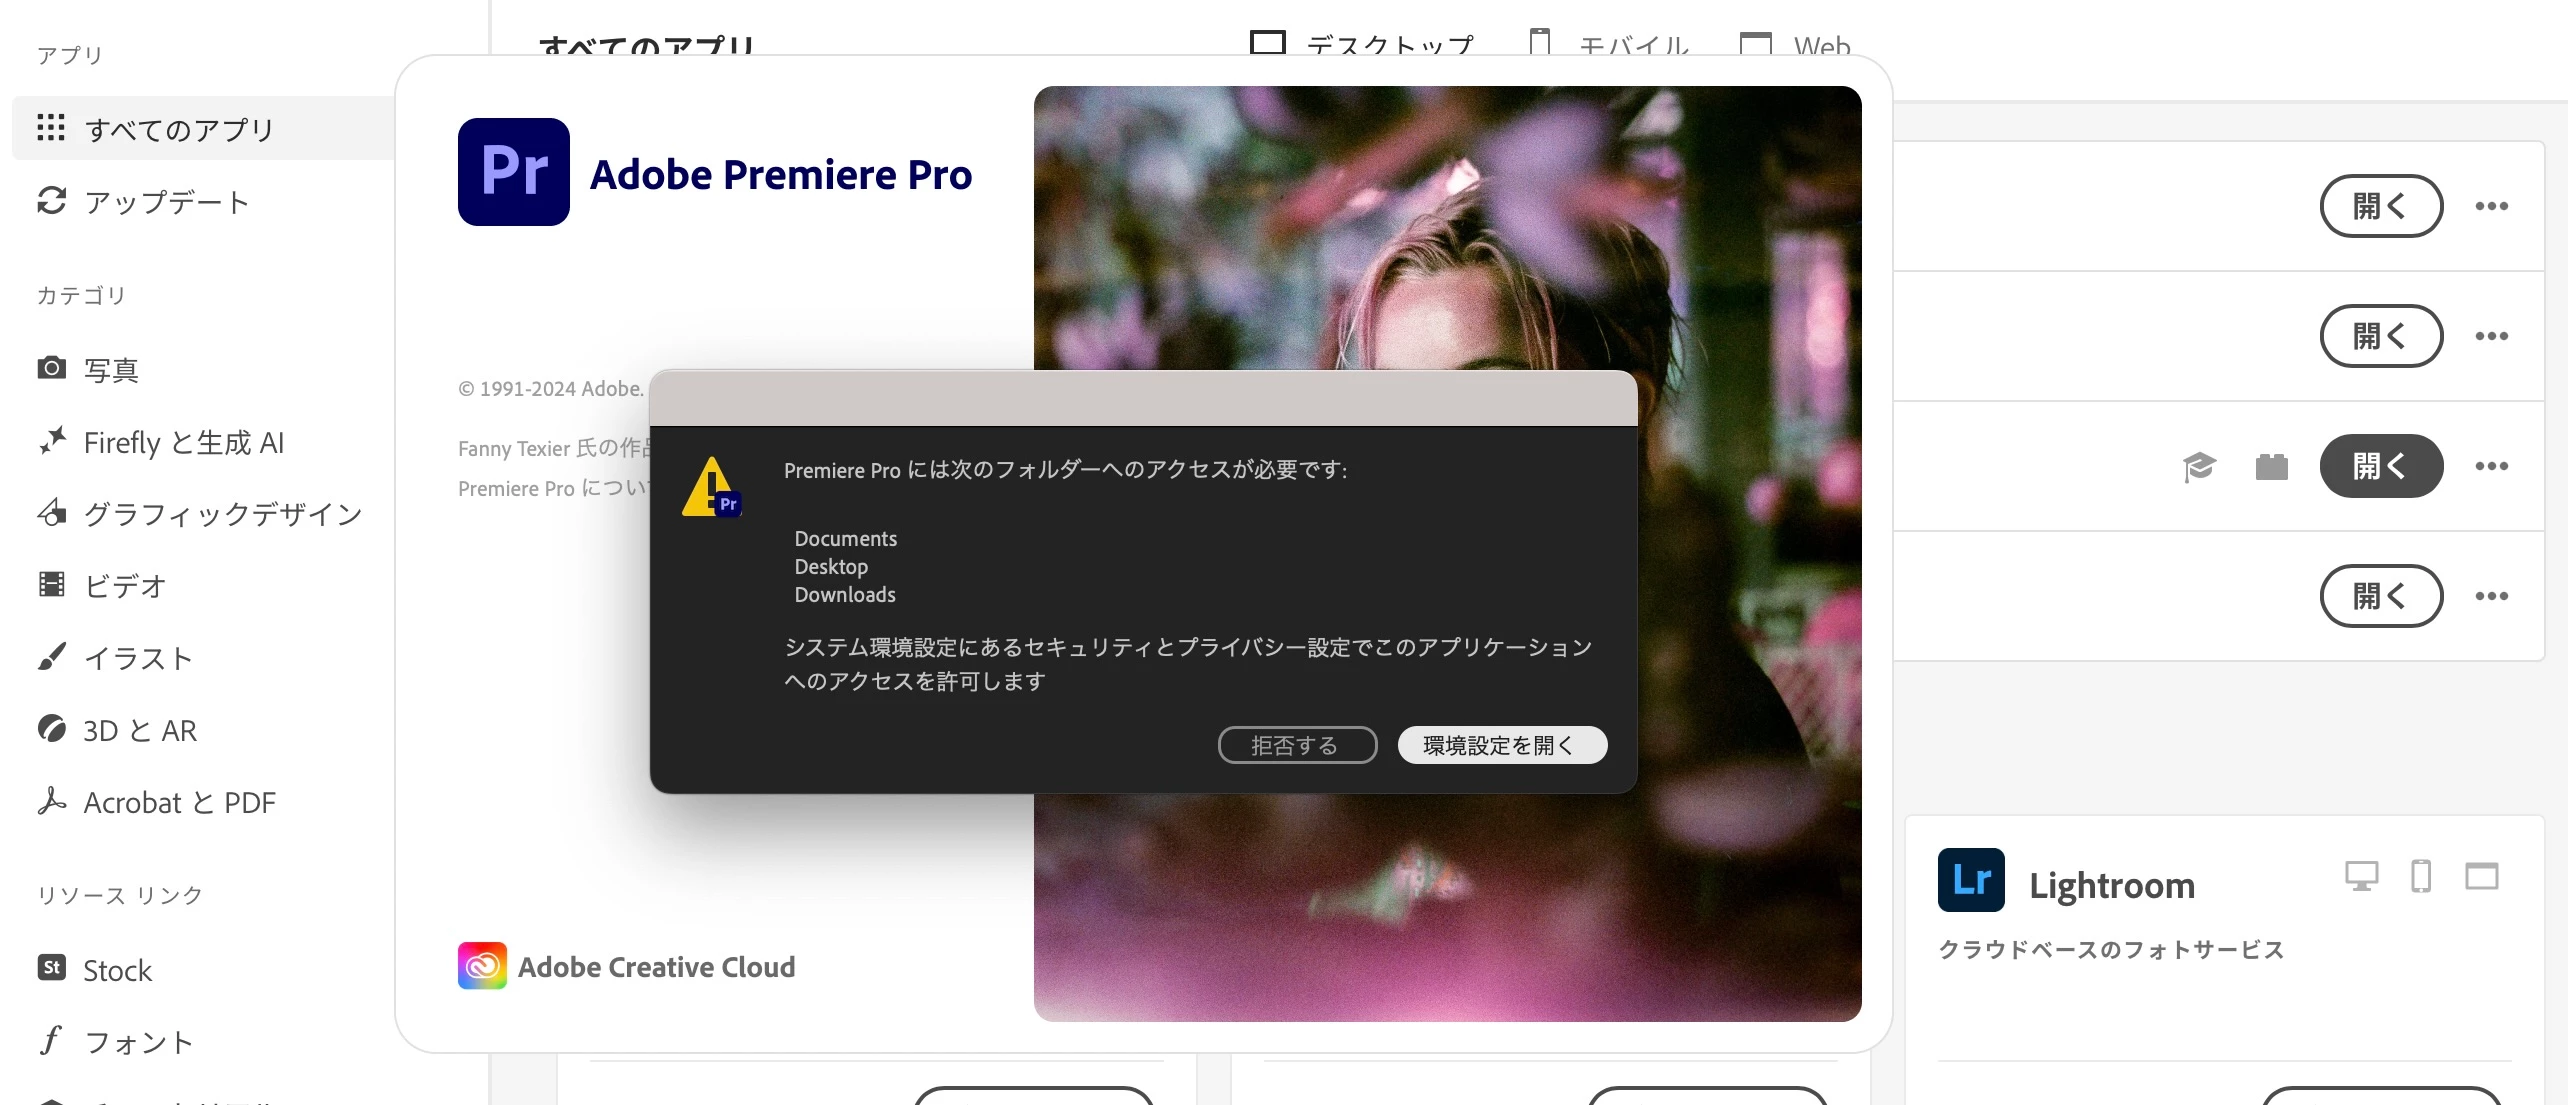Switch to the デスクトップ tab
The height and width of the screenshot is (1105, 2568).
point(1362,44)
